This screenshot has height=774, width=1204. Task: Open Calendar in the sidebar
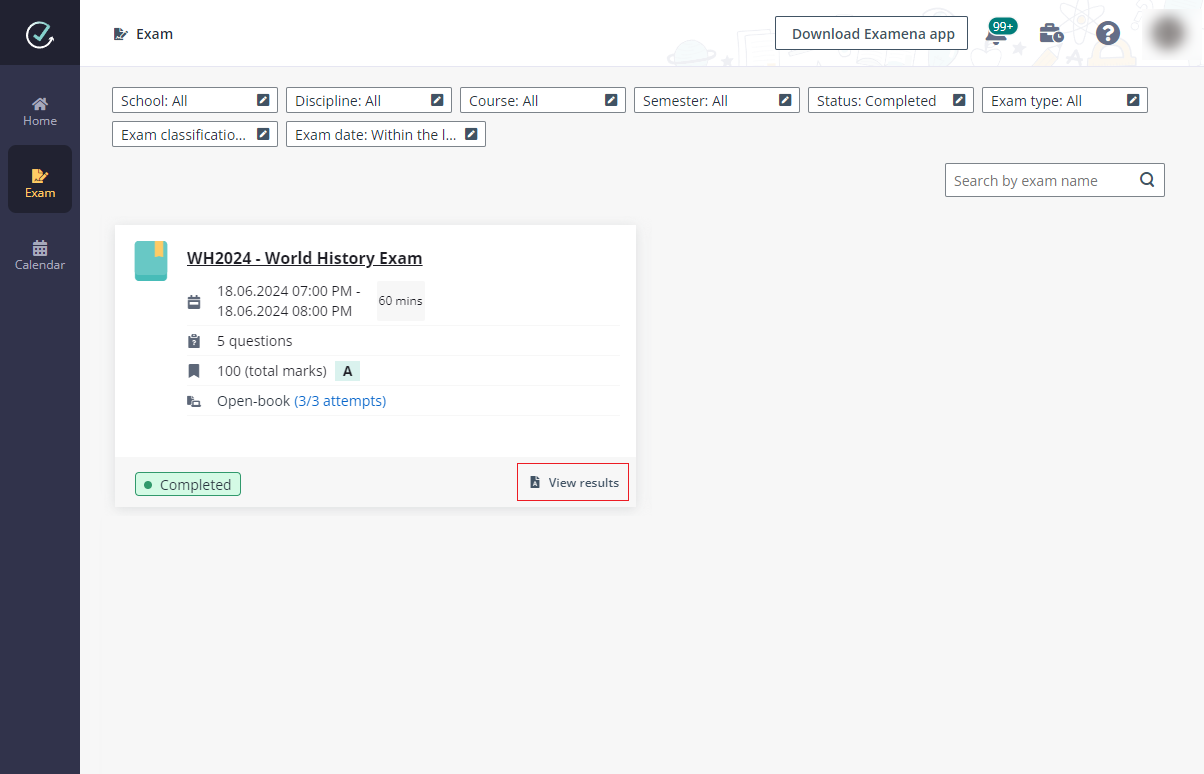40,255
